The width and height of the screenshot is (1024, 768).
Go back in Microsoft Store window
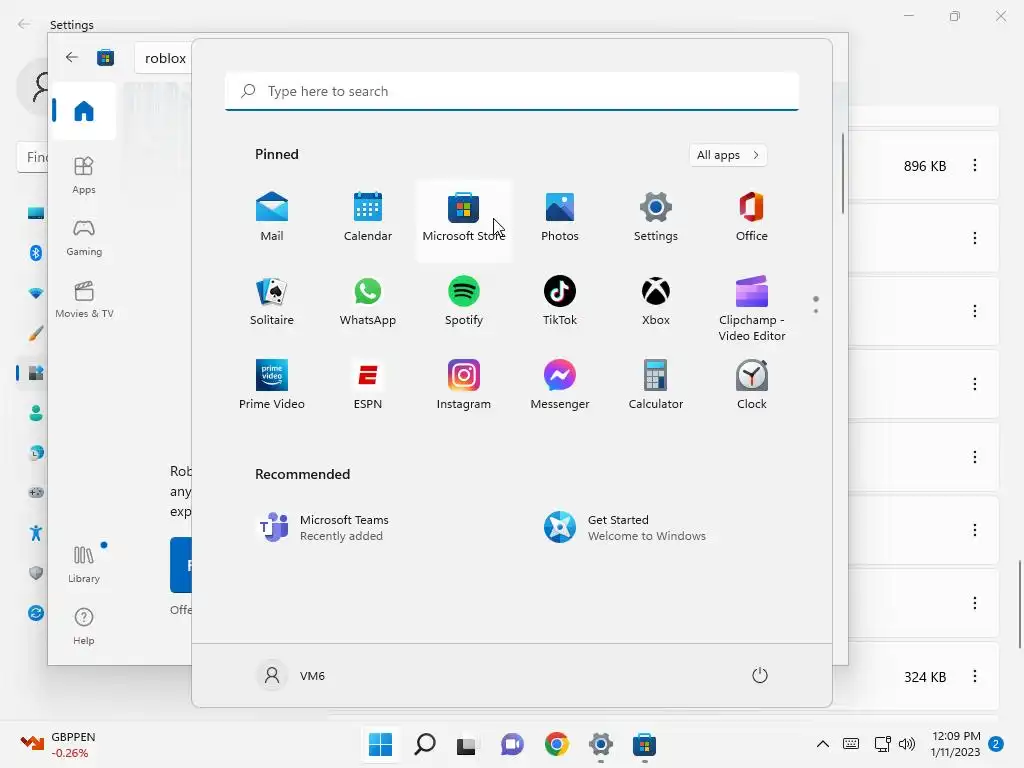pyautogui.click(x=72, y=57)
